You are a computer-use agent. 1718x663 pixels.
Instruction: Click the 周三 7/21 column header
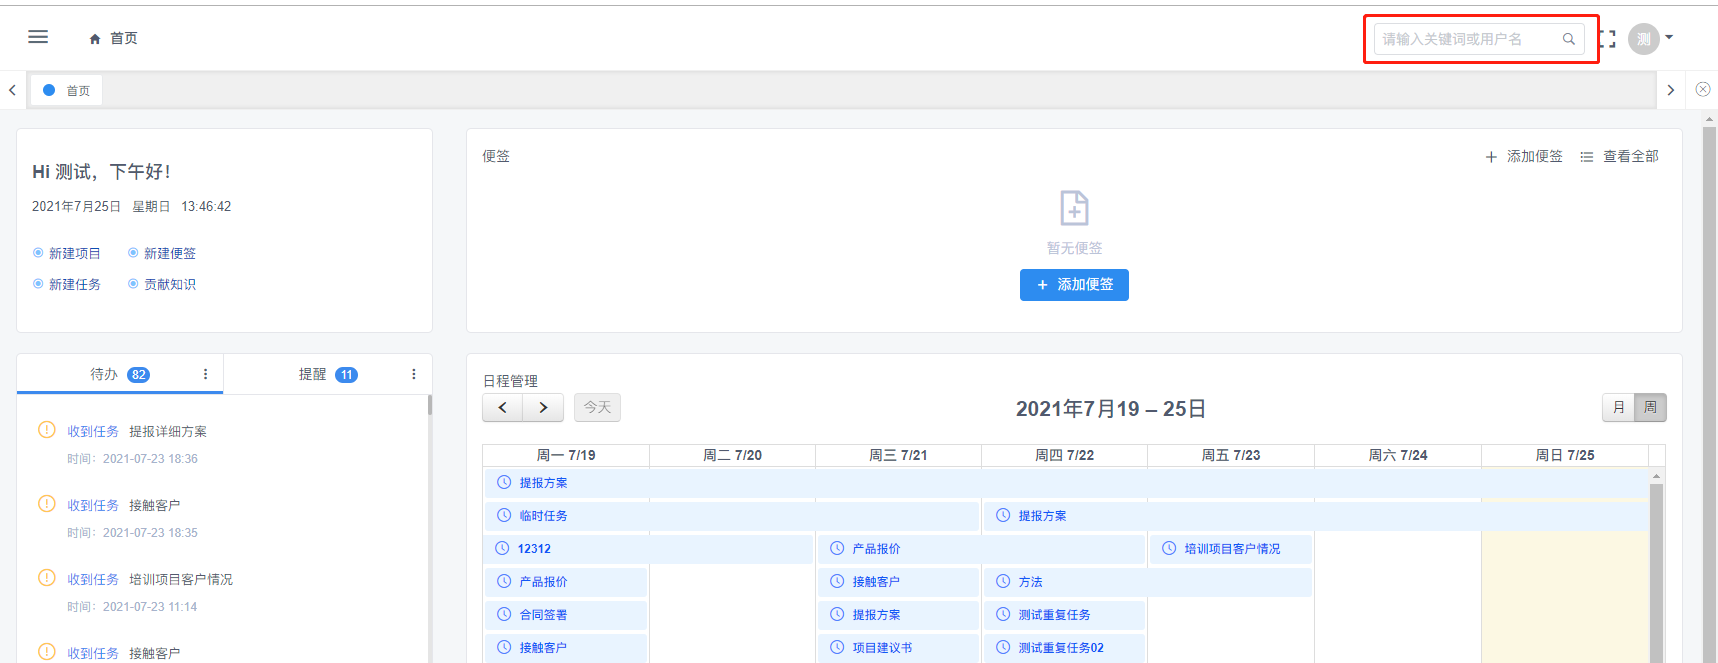coord(898,455)
